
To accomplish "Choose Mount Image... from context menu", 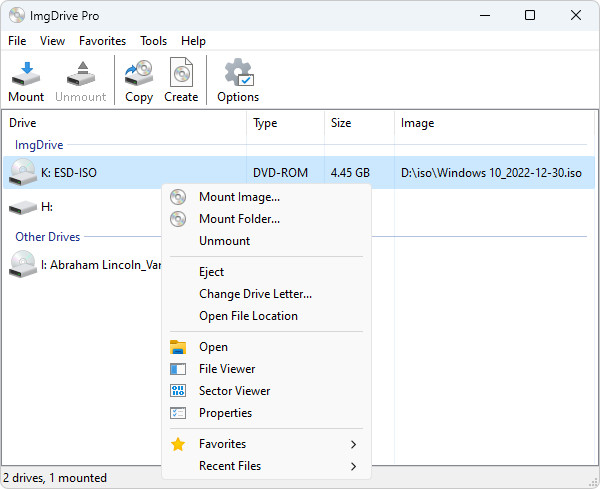I will pyautogui.click(x=240, y=197).
